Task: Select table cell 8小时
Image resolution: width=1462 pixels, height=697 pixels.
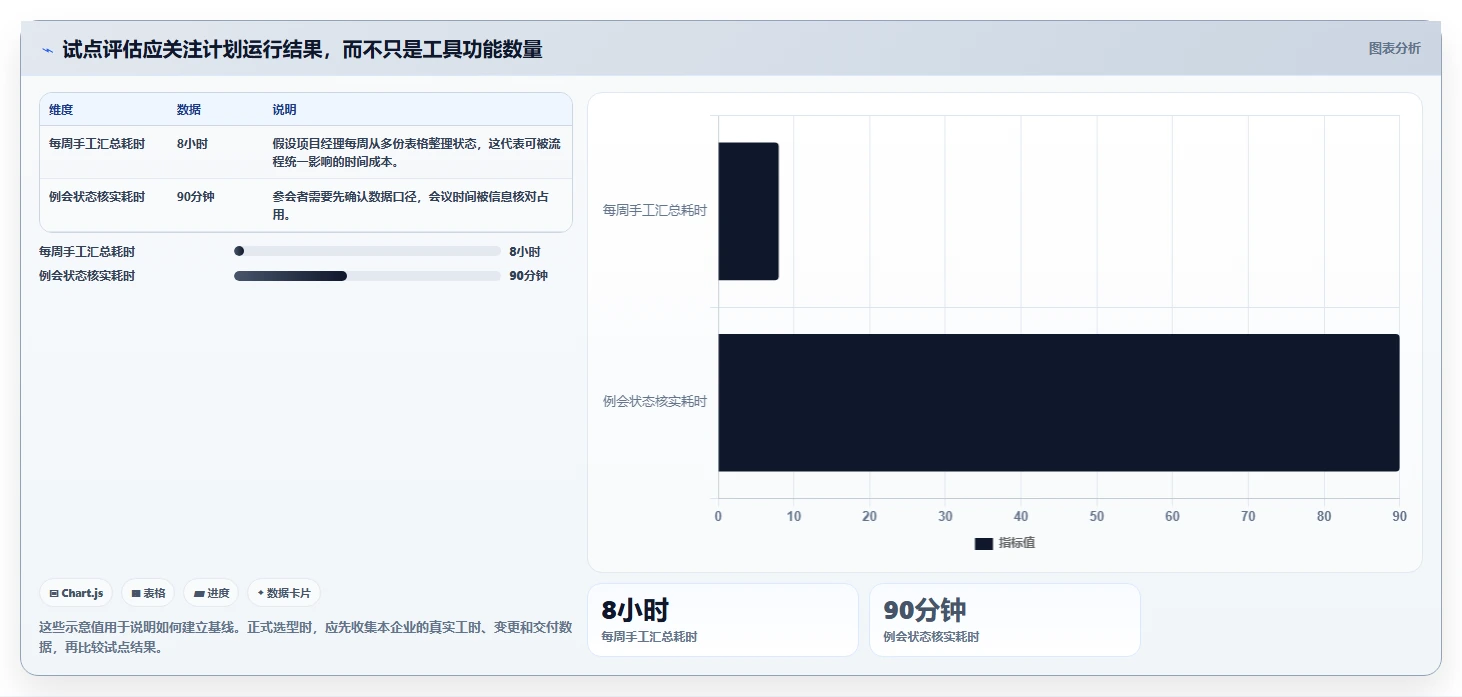Action: tap(193, 144)
